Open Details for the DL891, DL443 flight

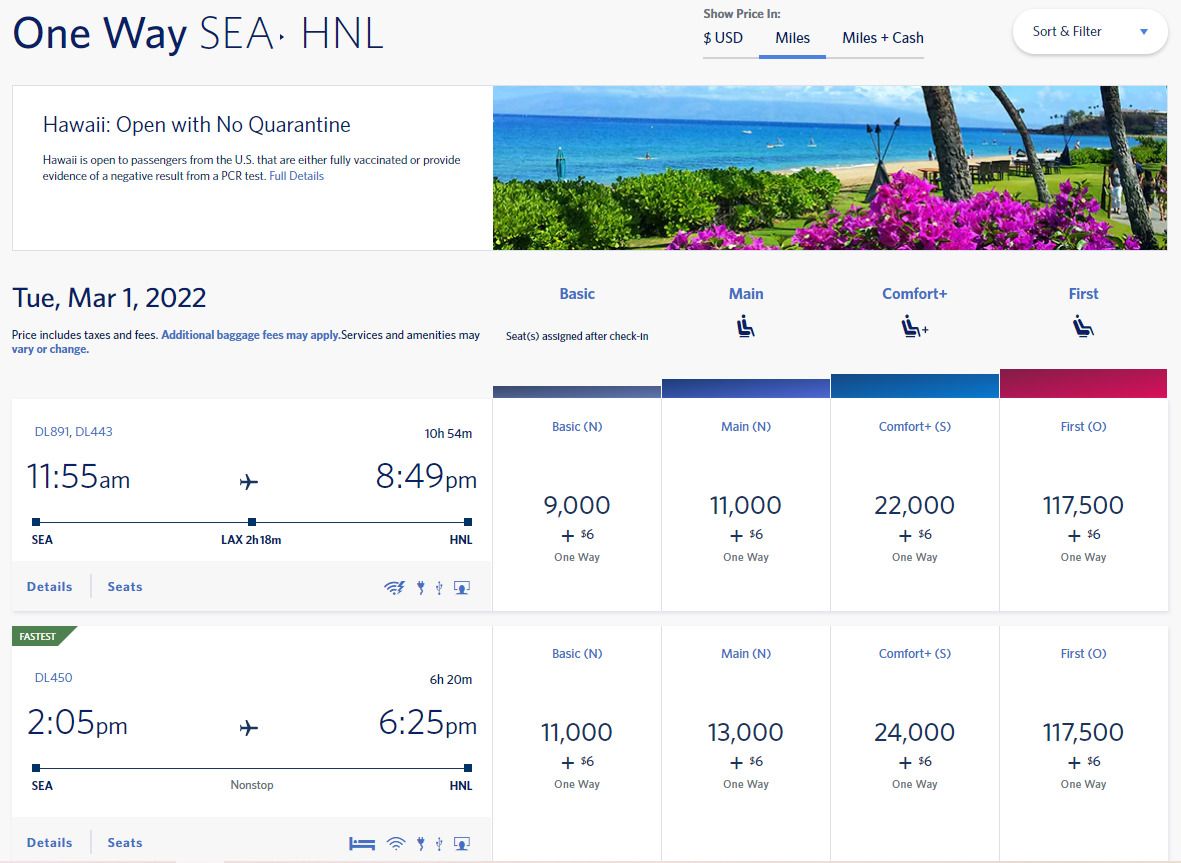pyautogui.click(x=50, y=587)
